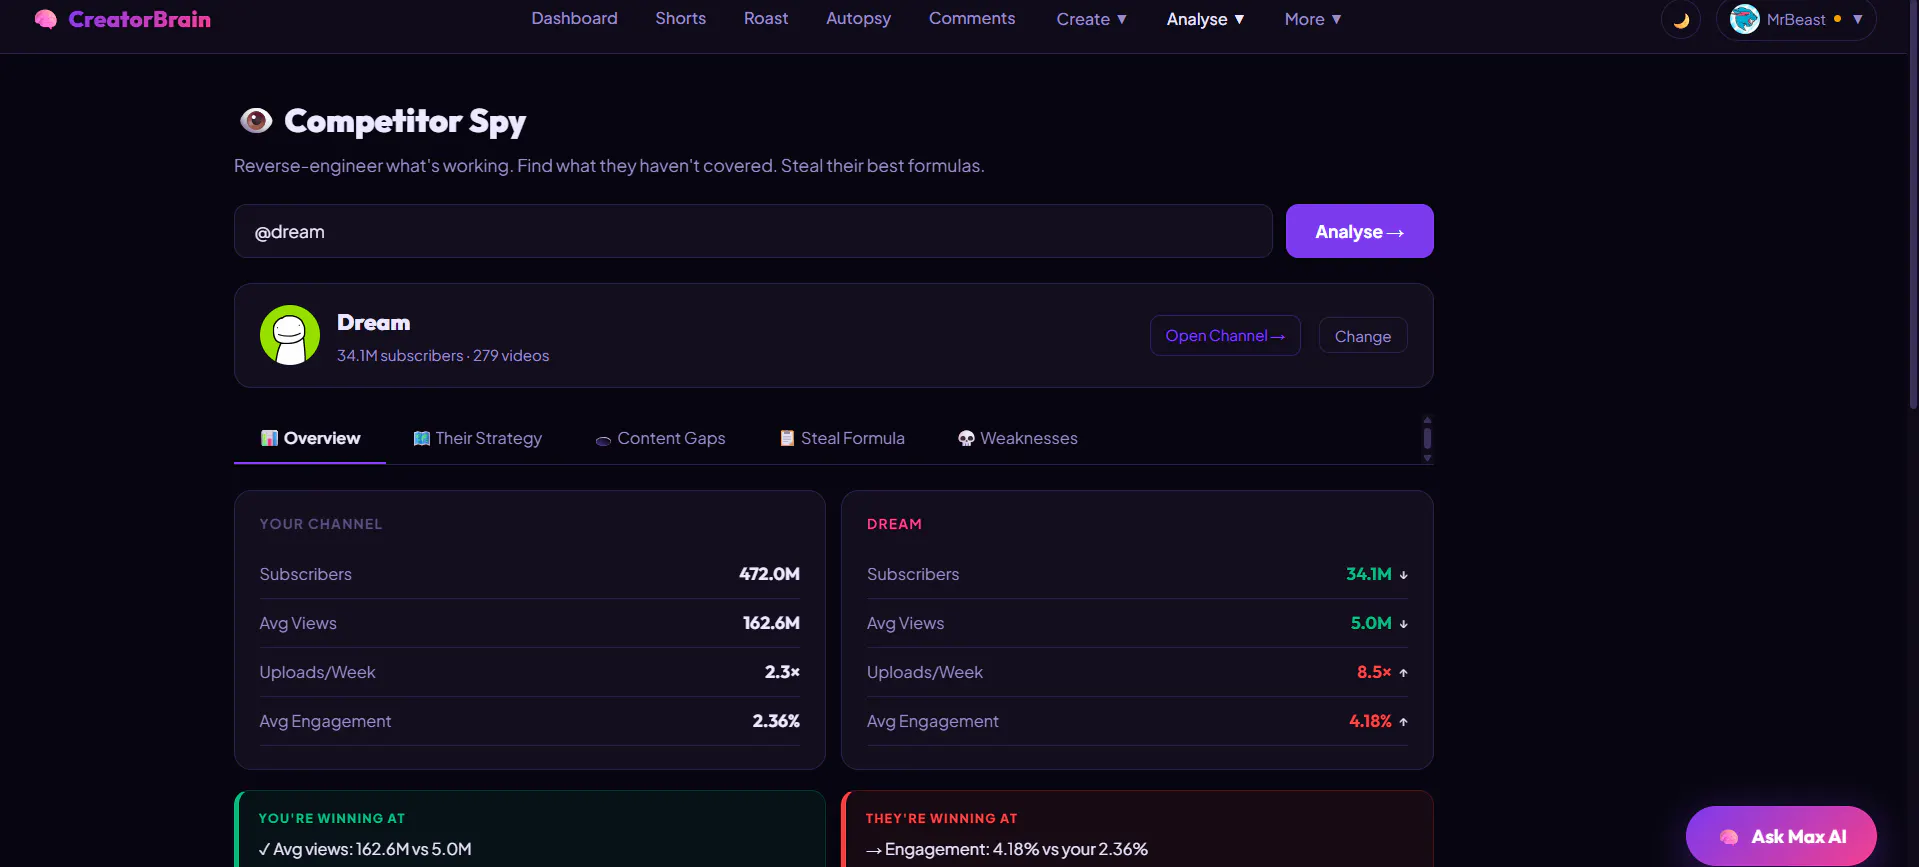This screenshot has width=1919, height=867.
Task: Click Dream's 34.1M subscribers value
Action: click(1369, 574)
